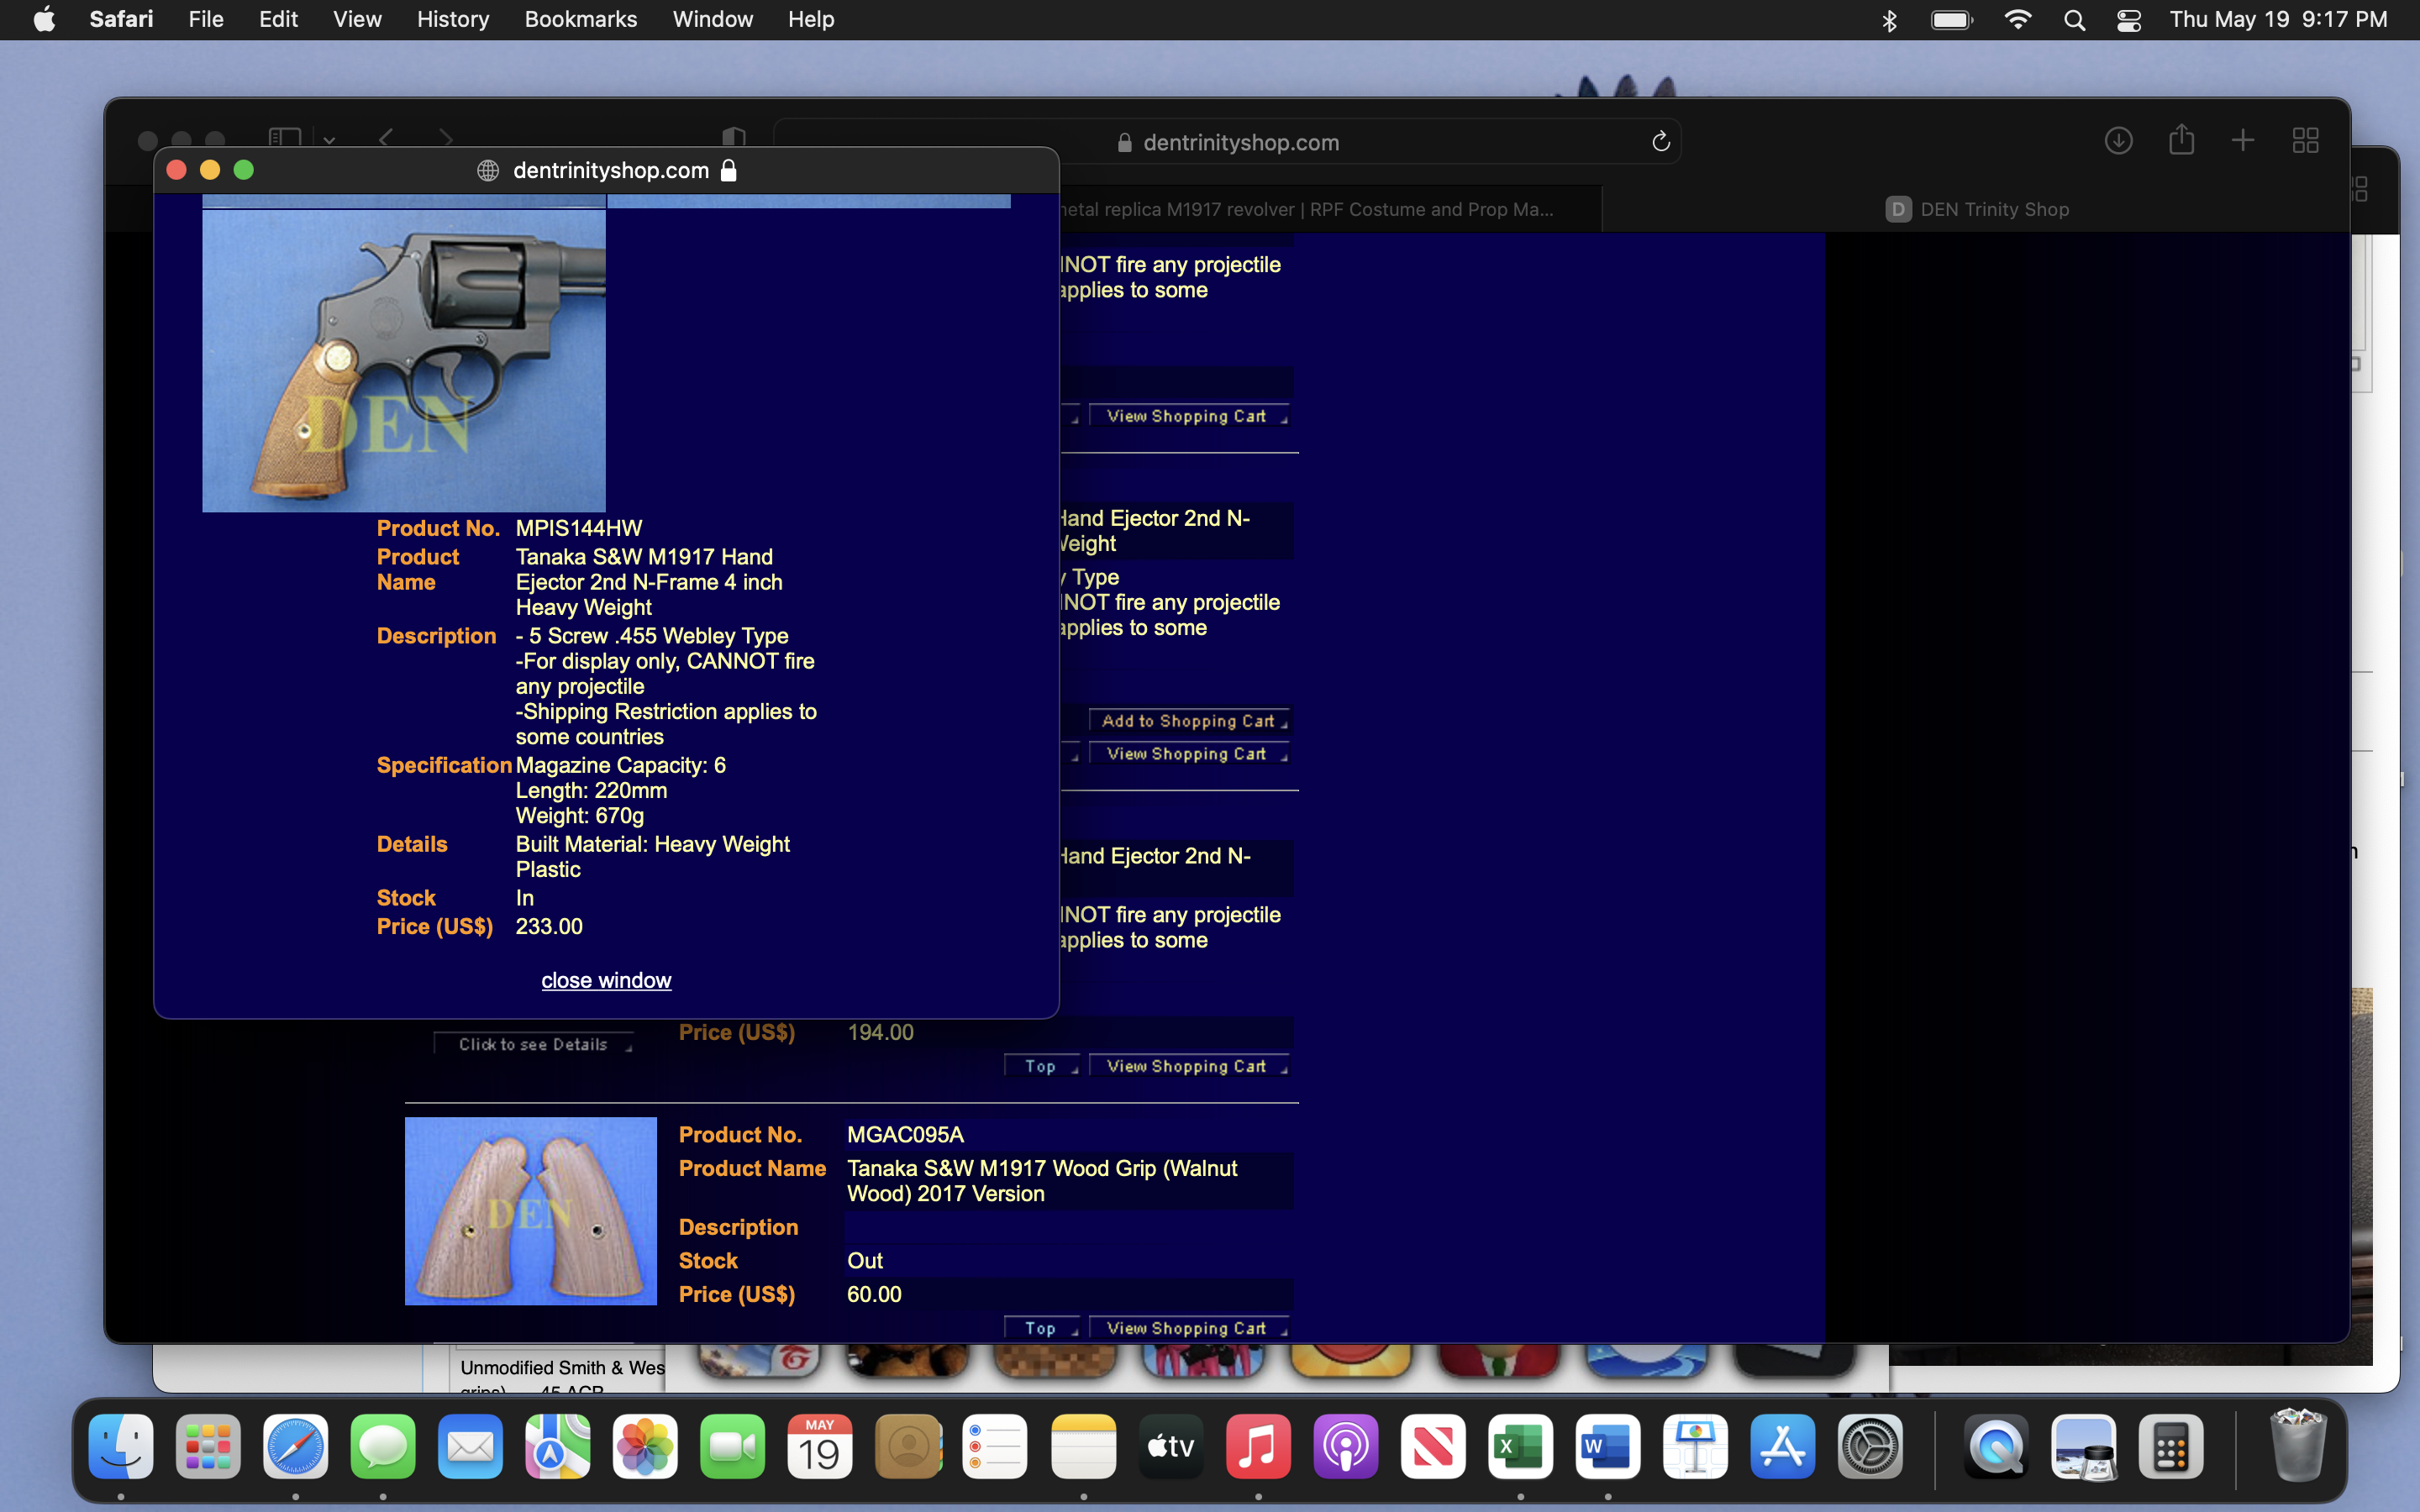Open System Preferences from the Dock
Viewport: 2420px width, 1512px height.
click(1870, 1446)
